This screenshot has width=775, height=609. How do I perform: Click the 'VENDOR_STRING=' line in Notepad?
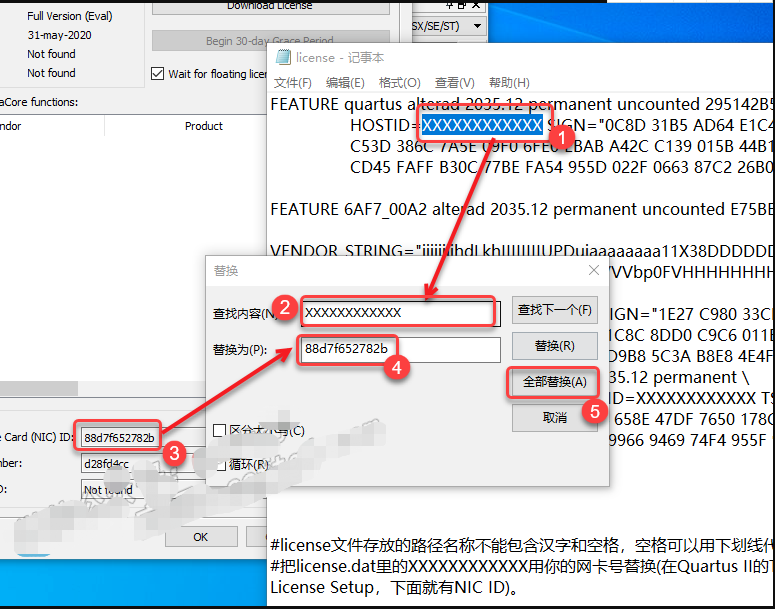(522, 250)
